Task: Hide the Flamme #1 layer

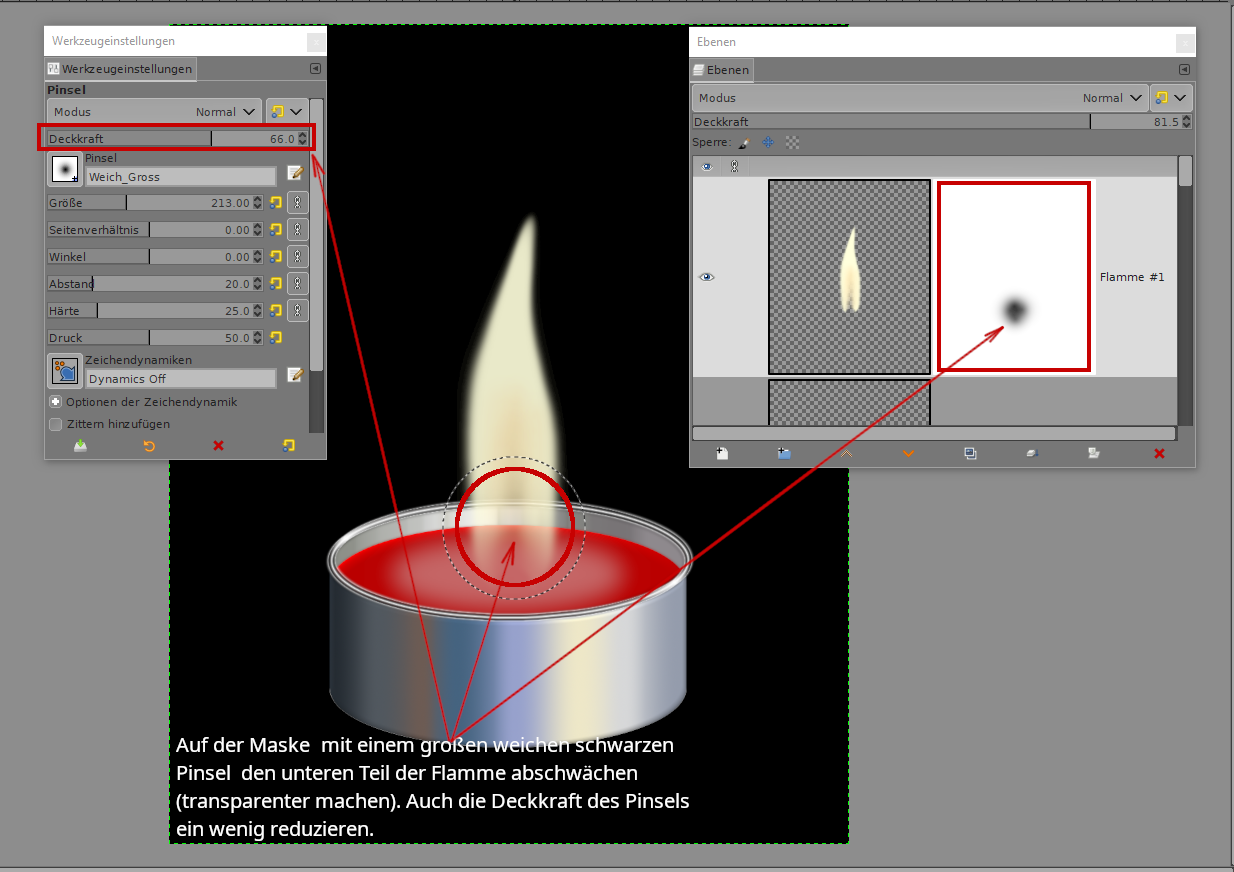Action: [x=707, y=277]
